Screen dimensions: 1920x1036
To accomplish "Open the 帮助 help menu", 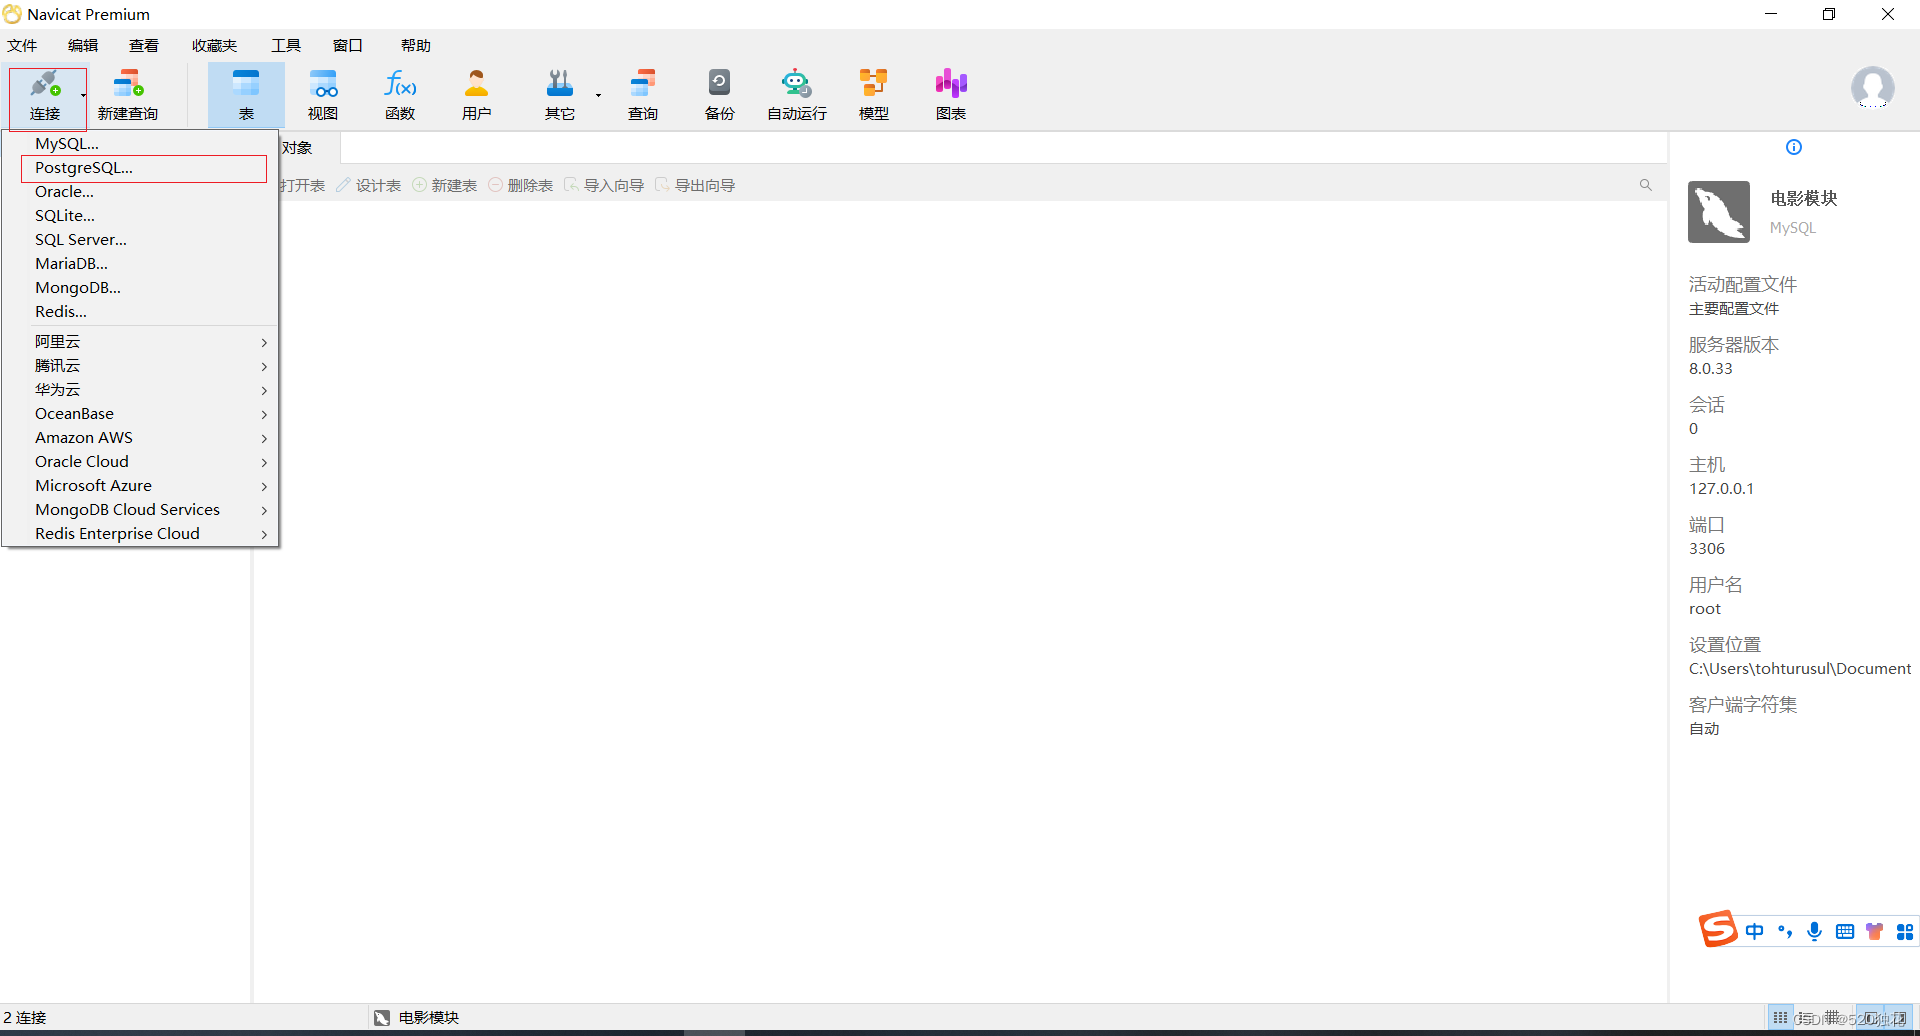I will tap(416, 46).
